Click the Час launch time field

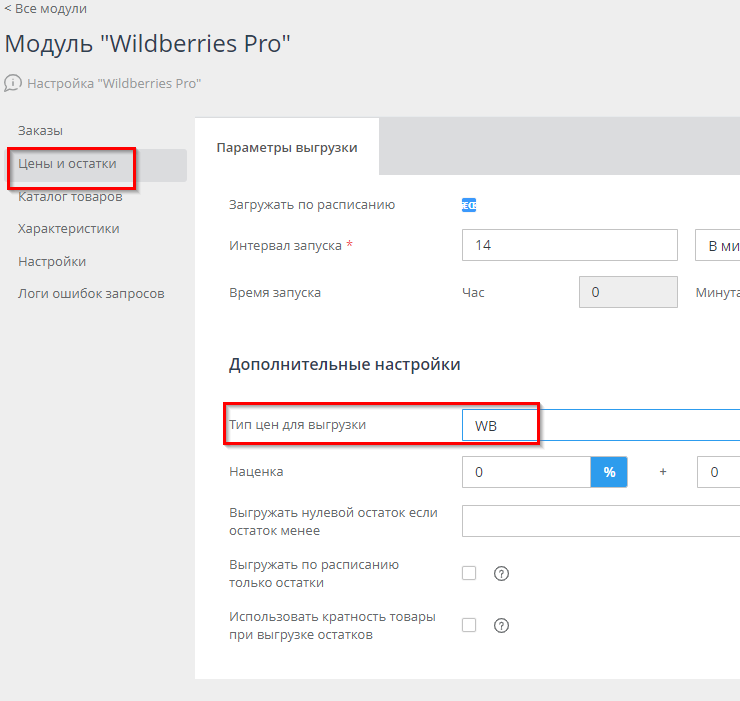[627, 293]
